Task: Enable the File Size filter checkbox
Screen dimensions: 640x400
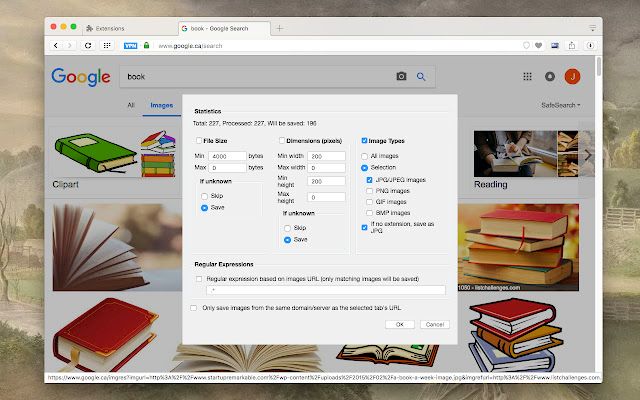Action: (x=199, y=140)
